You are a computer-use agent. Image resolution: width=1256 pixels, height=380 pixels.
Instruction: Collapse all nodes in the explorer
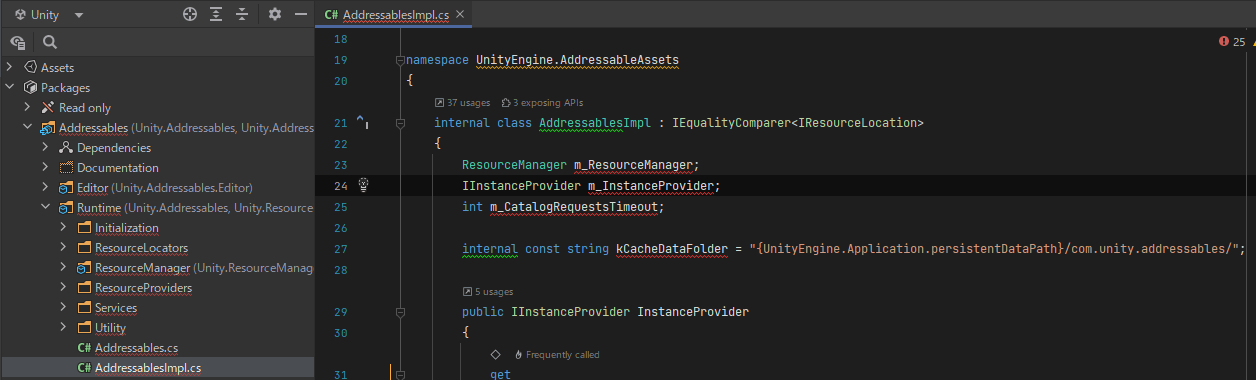click(x=242, y=14)
